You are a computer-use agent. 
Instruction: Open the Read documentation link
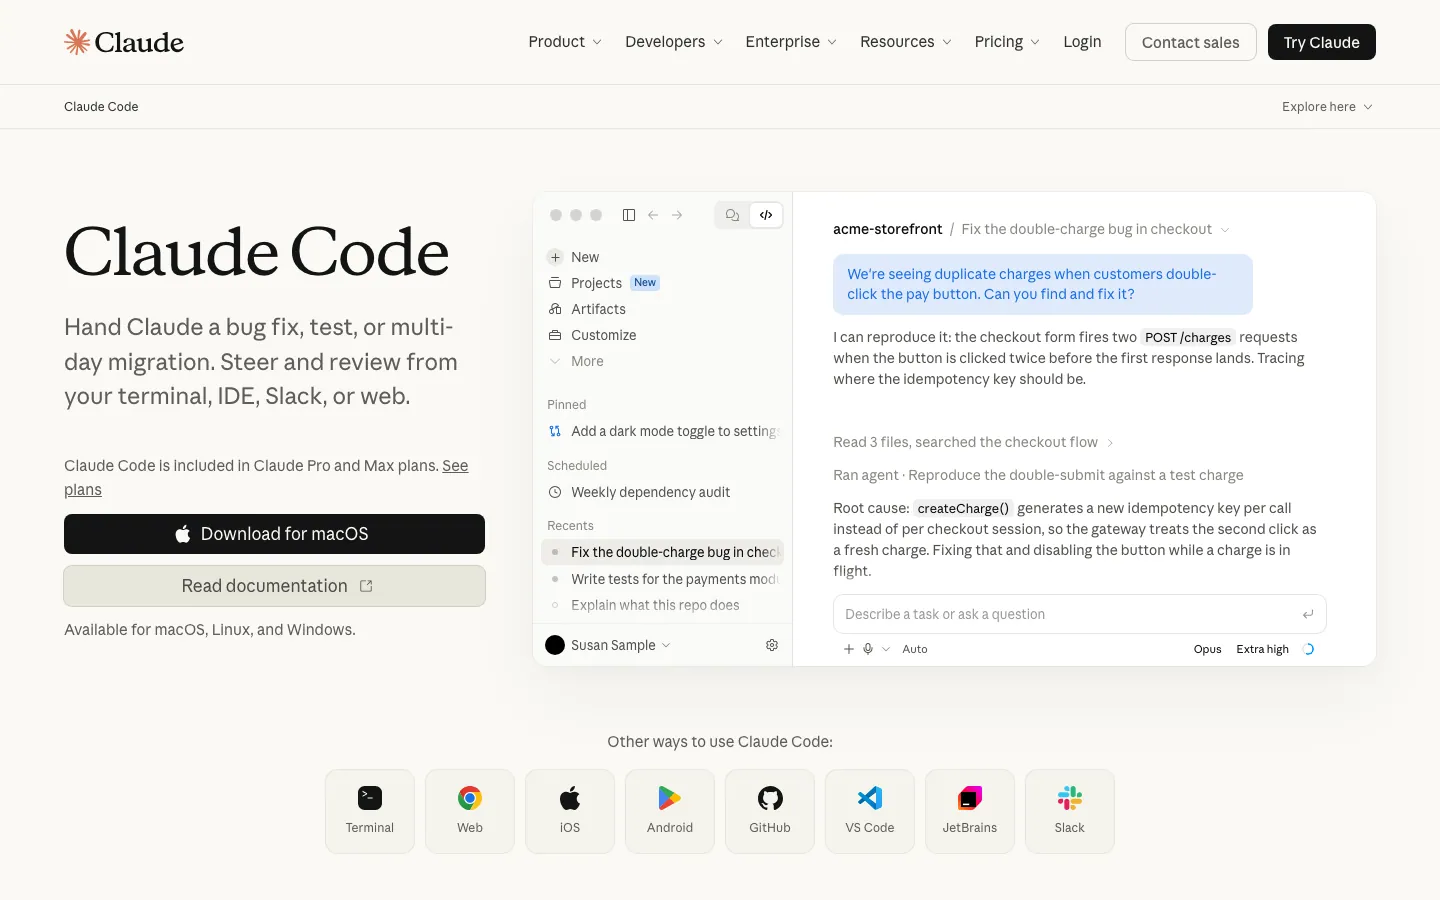pos(274,586)
